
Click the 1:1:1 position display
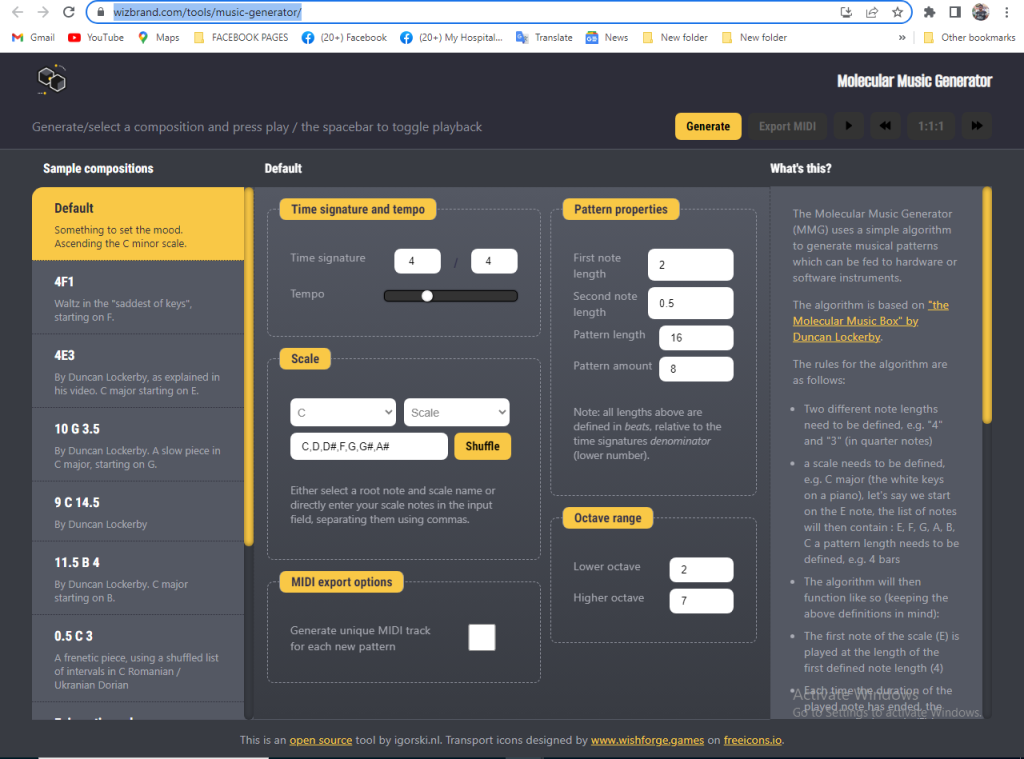point(931,126)
